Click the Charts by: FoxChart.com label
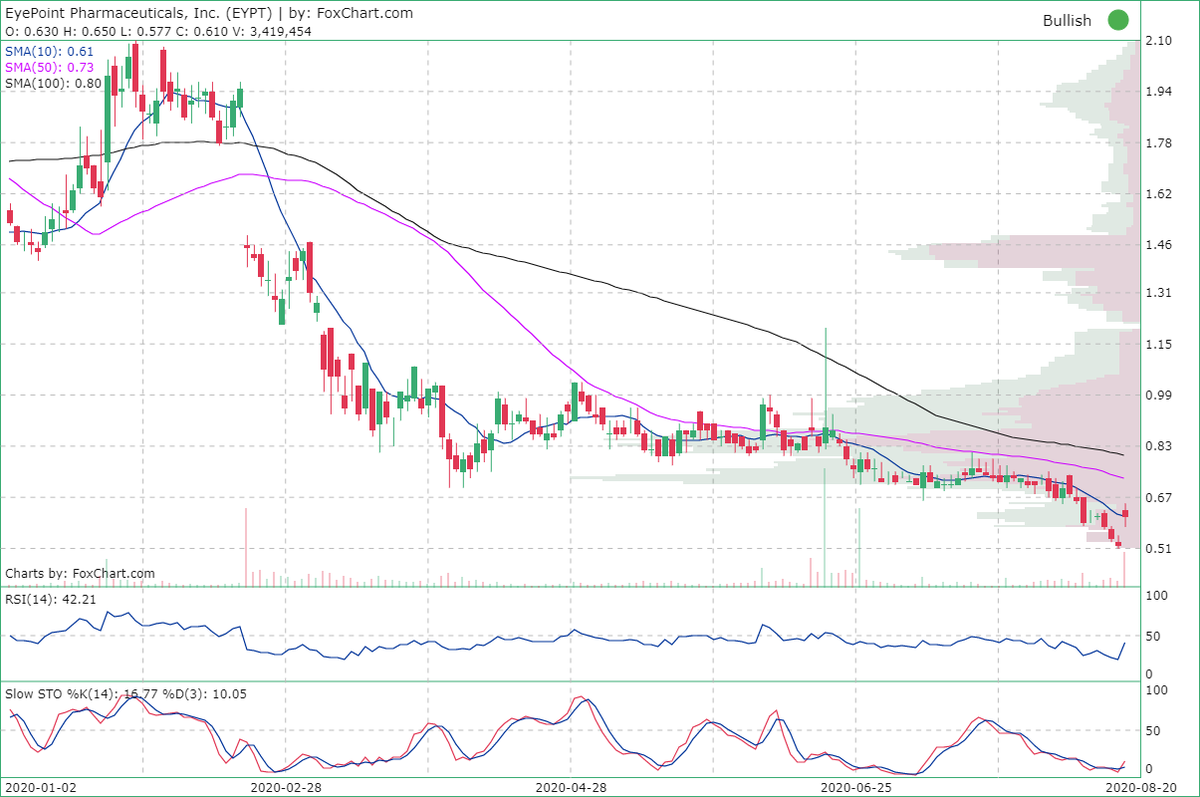Image resolution: width=1200 pixels, height=797 pixels. pos(80,574)
